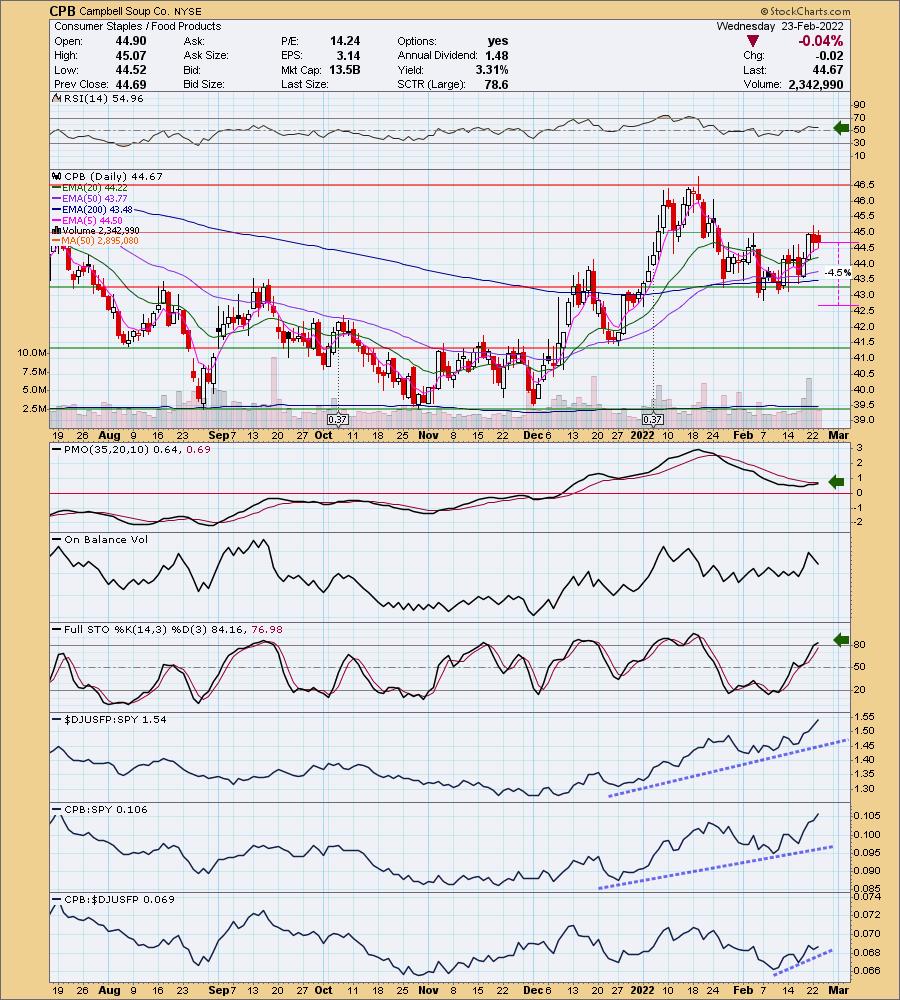Click the Options value yes
The height and width of the screenshot is (1000, 900).
pyautogui.click(x=498, y=41)
